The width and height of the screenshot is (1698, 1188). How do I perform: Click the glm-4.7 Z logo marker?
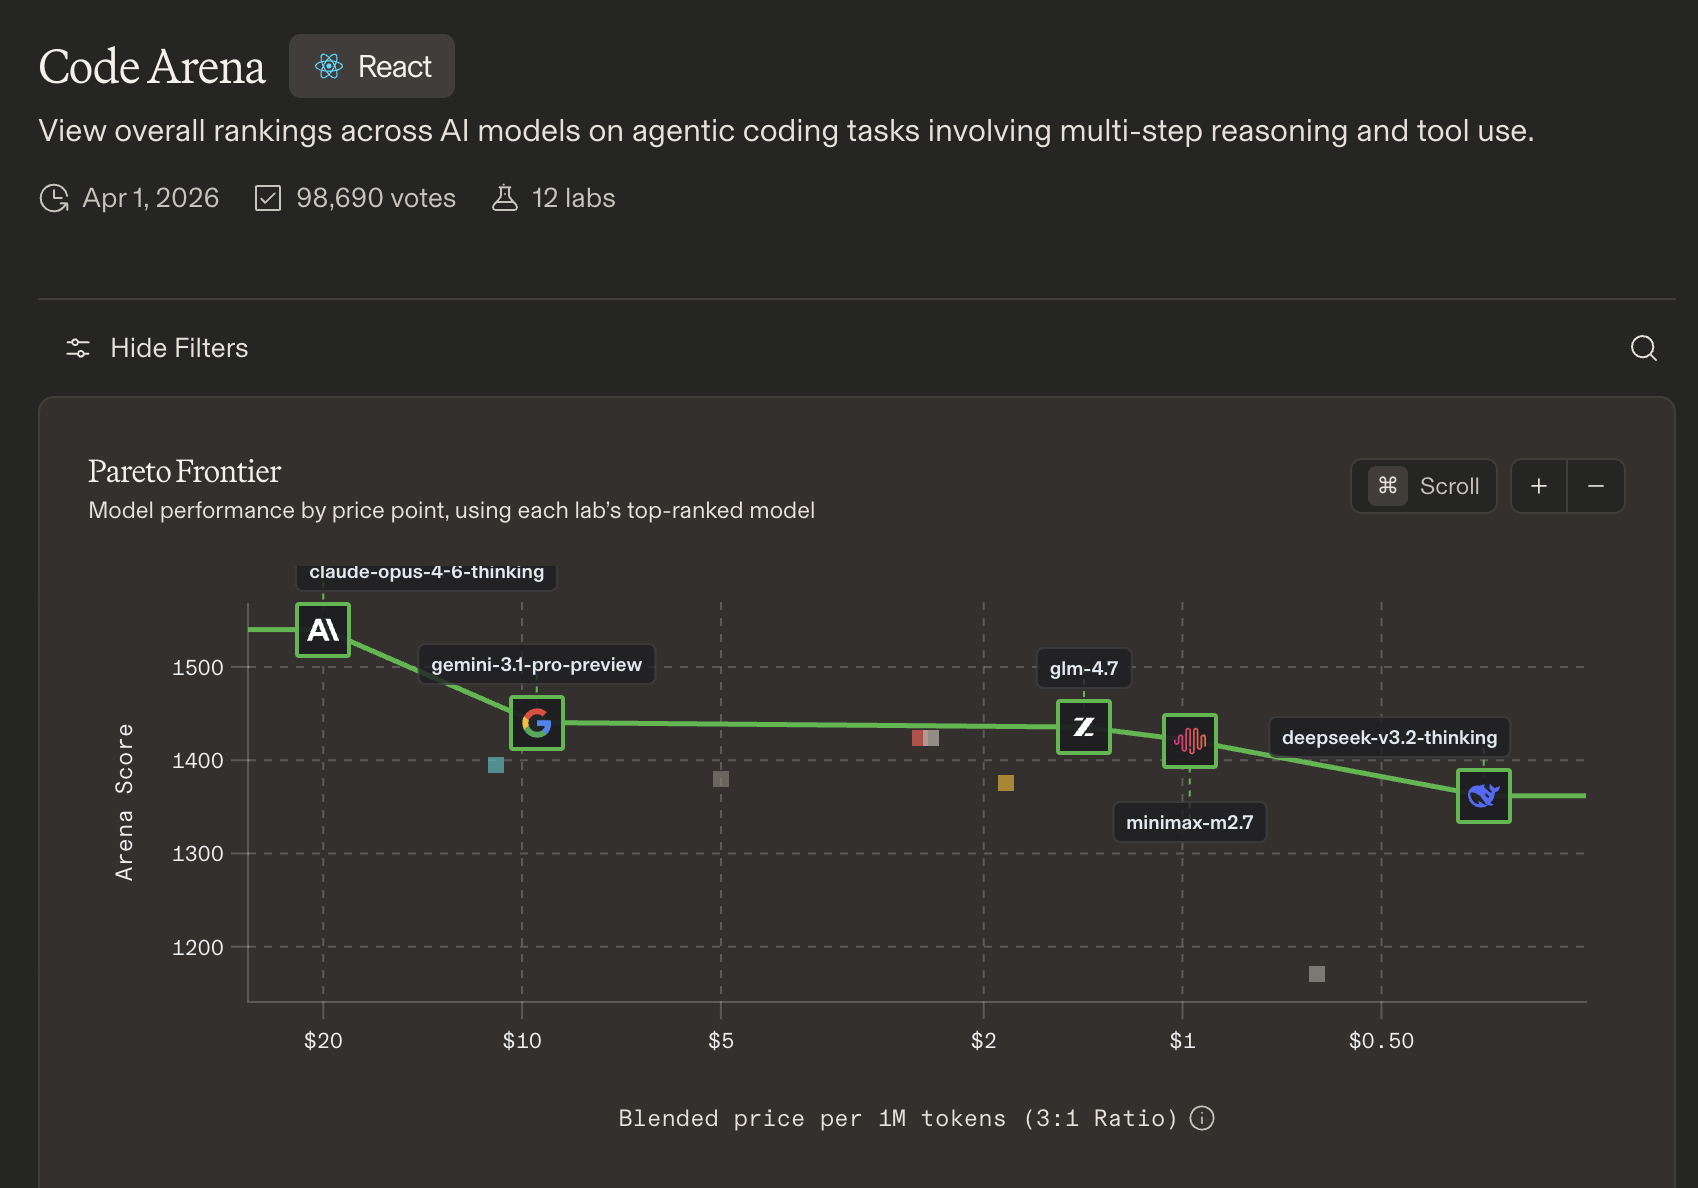click(x=1084, y=727)
